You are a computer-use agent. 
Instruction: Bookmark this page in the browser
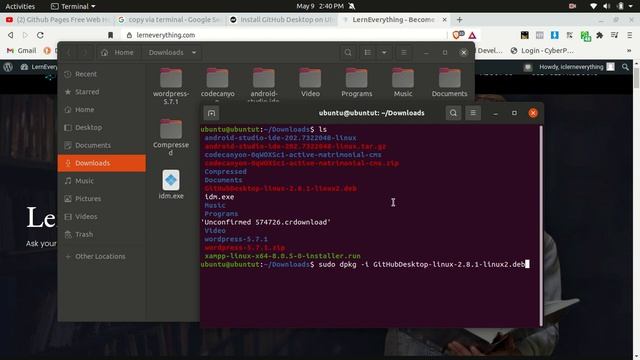(110, 35)
